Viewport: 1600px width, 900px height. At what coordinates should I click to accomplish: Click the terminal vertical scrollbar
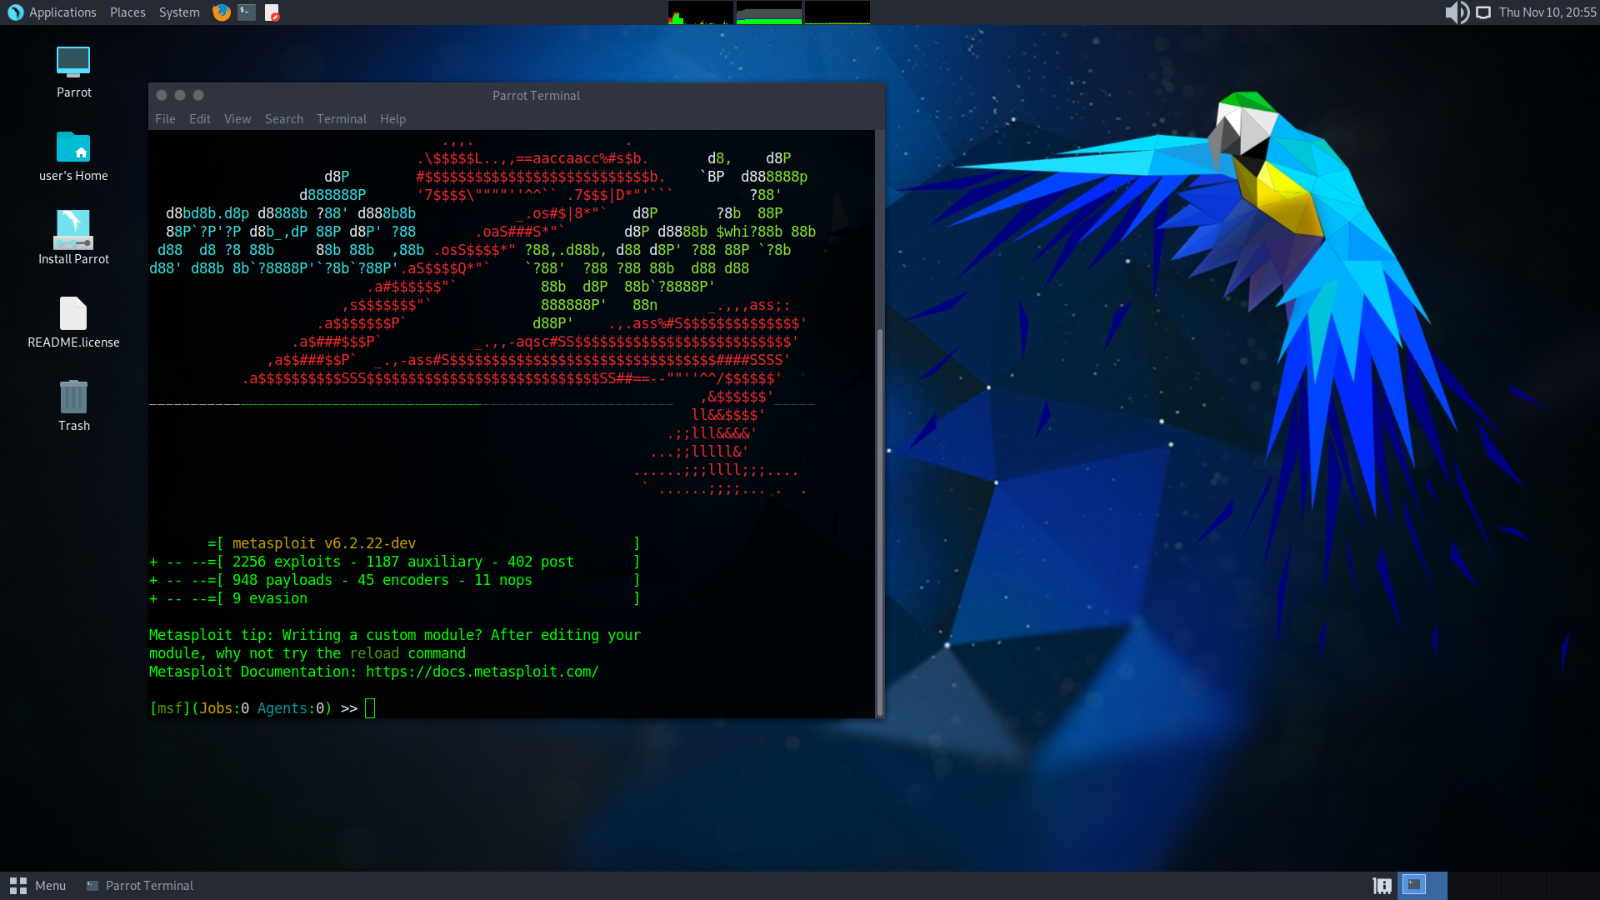tap(880, 520)
